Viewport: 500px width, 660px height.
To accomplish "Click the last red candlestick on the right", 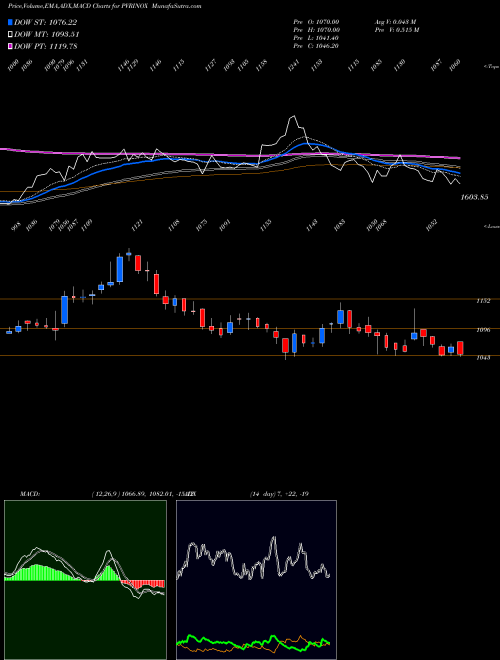I will (x=460, y=348).
